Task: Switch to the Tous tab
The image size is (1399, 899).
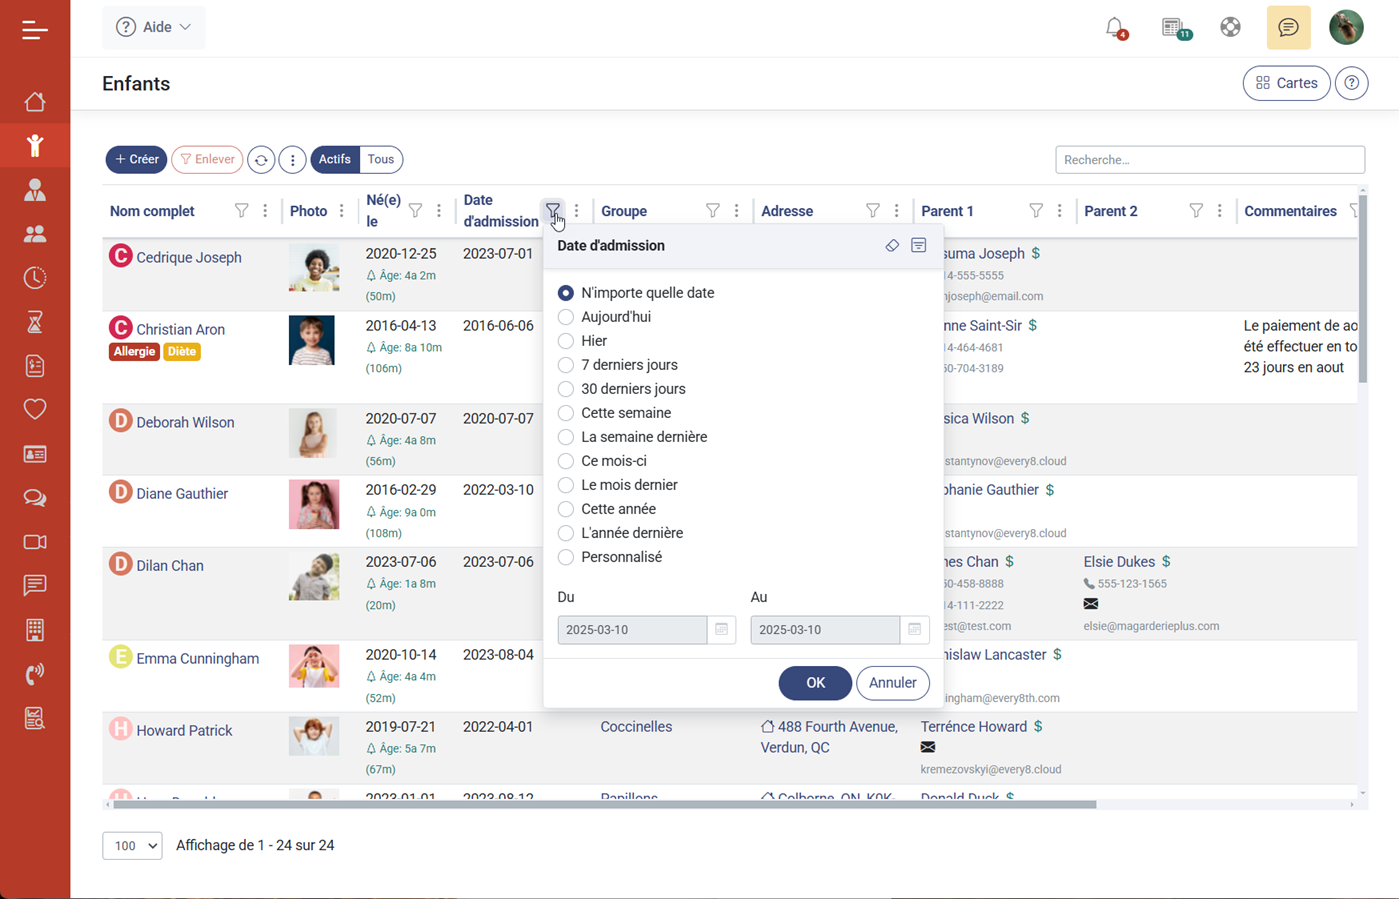Action: tap(380, 159)
